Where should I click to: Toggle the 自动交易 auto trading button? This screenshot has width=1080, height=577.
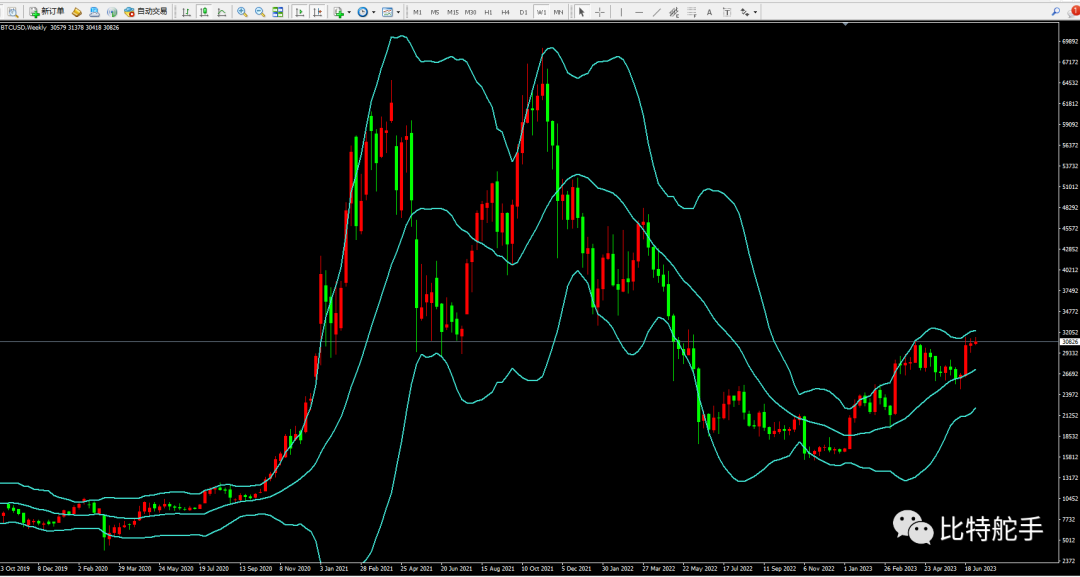(x=146, y=12)
